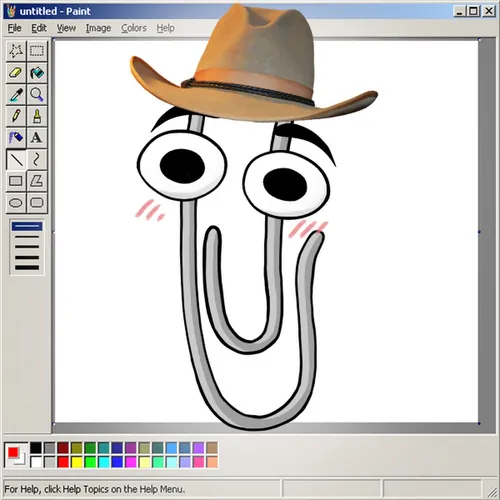Select the Ellipse shape tool
Screen dimensions: 500x500
tap(16, 203)
